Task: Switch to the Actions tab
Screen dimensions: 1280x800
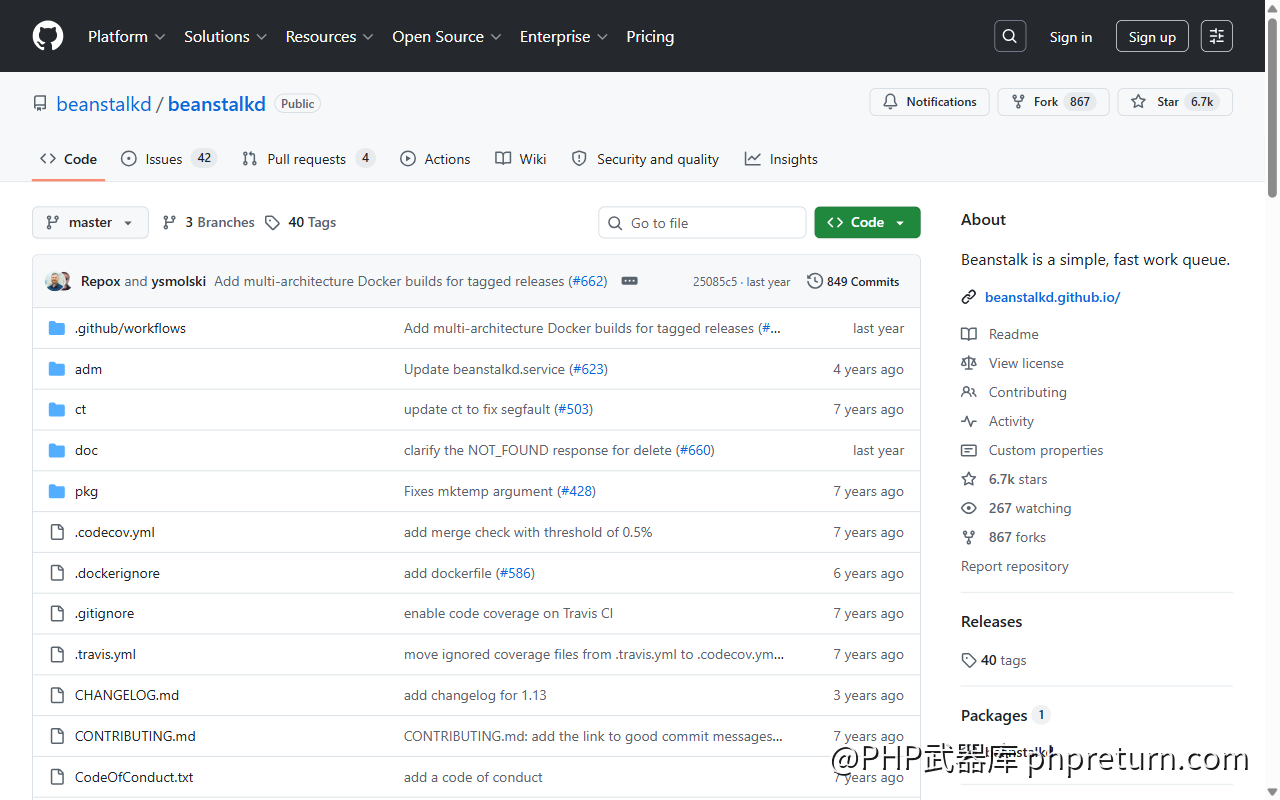Action: coord(435,159)
